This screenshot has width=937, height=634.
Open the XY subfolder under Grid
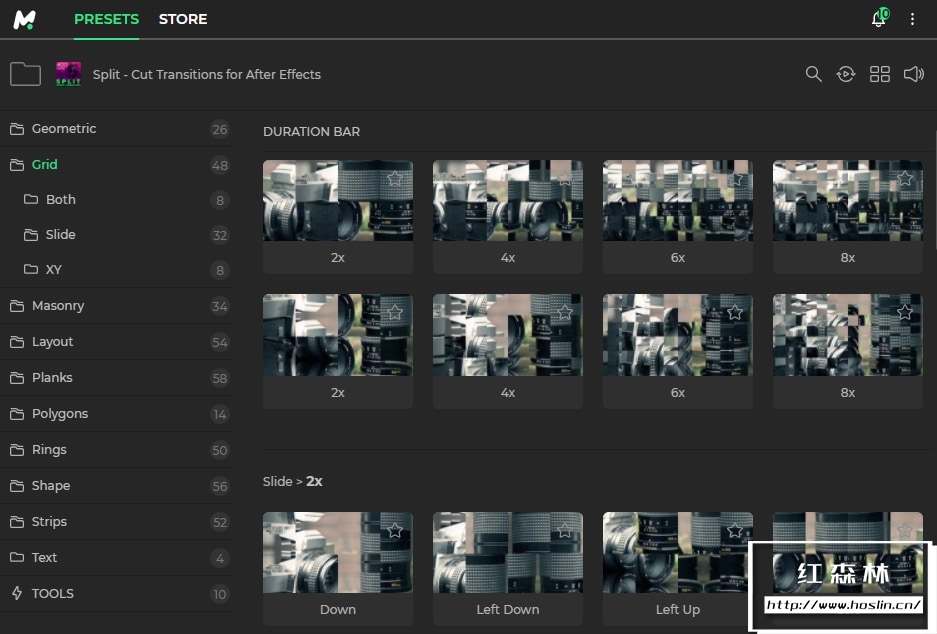(x=117, y=269)
